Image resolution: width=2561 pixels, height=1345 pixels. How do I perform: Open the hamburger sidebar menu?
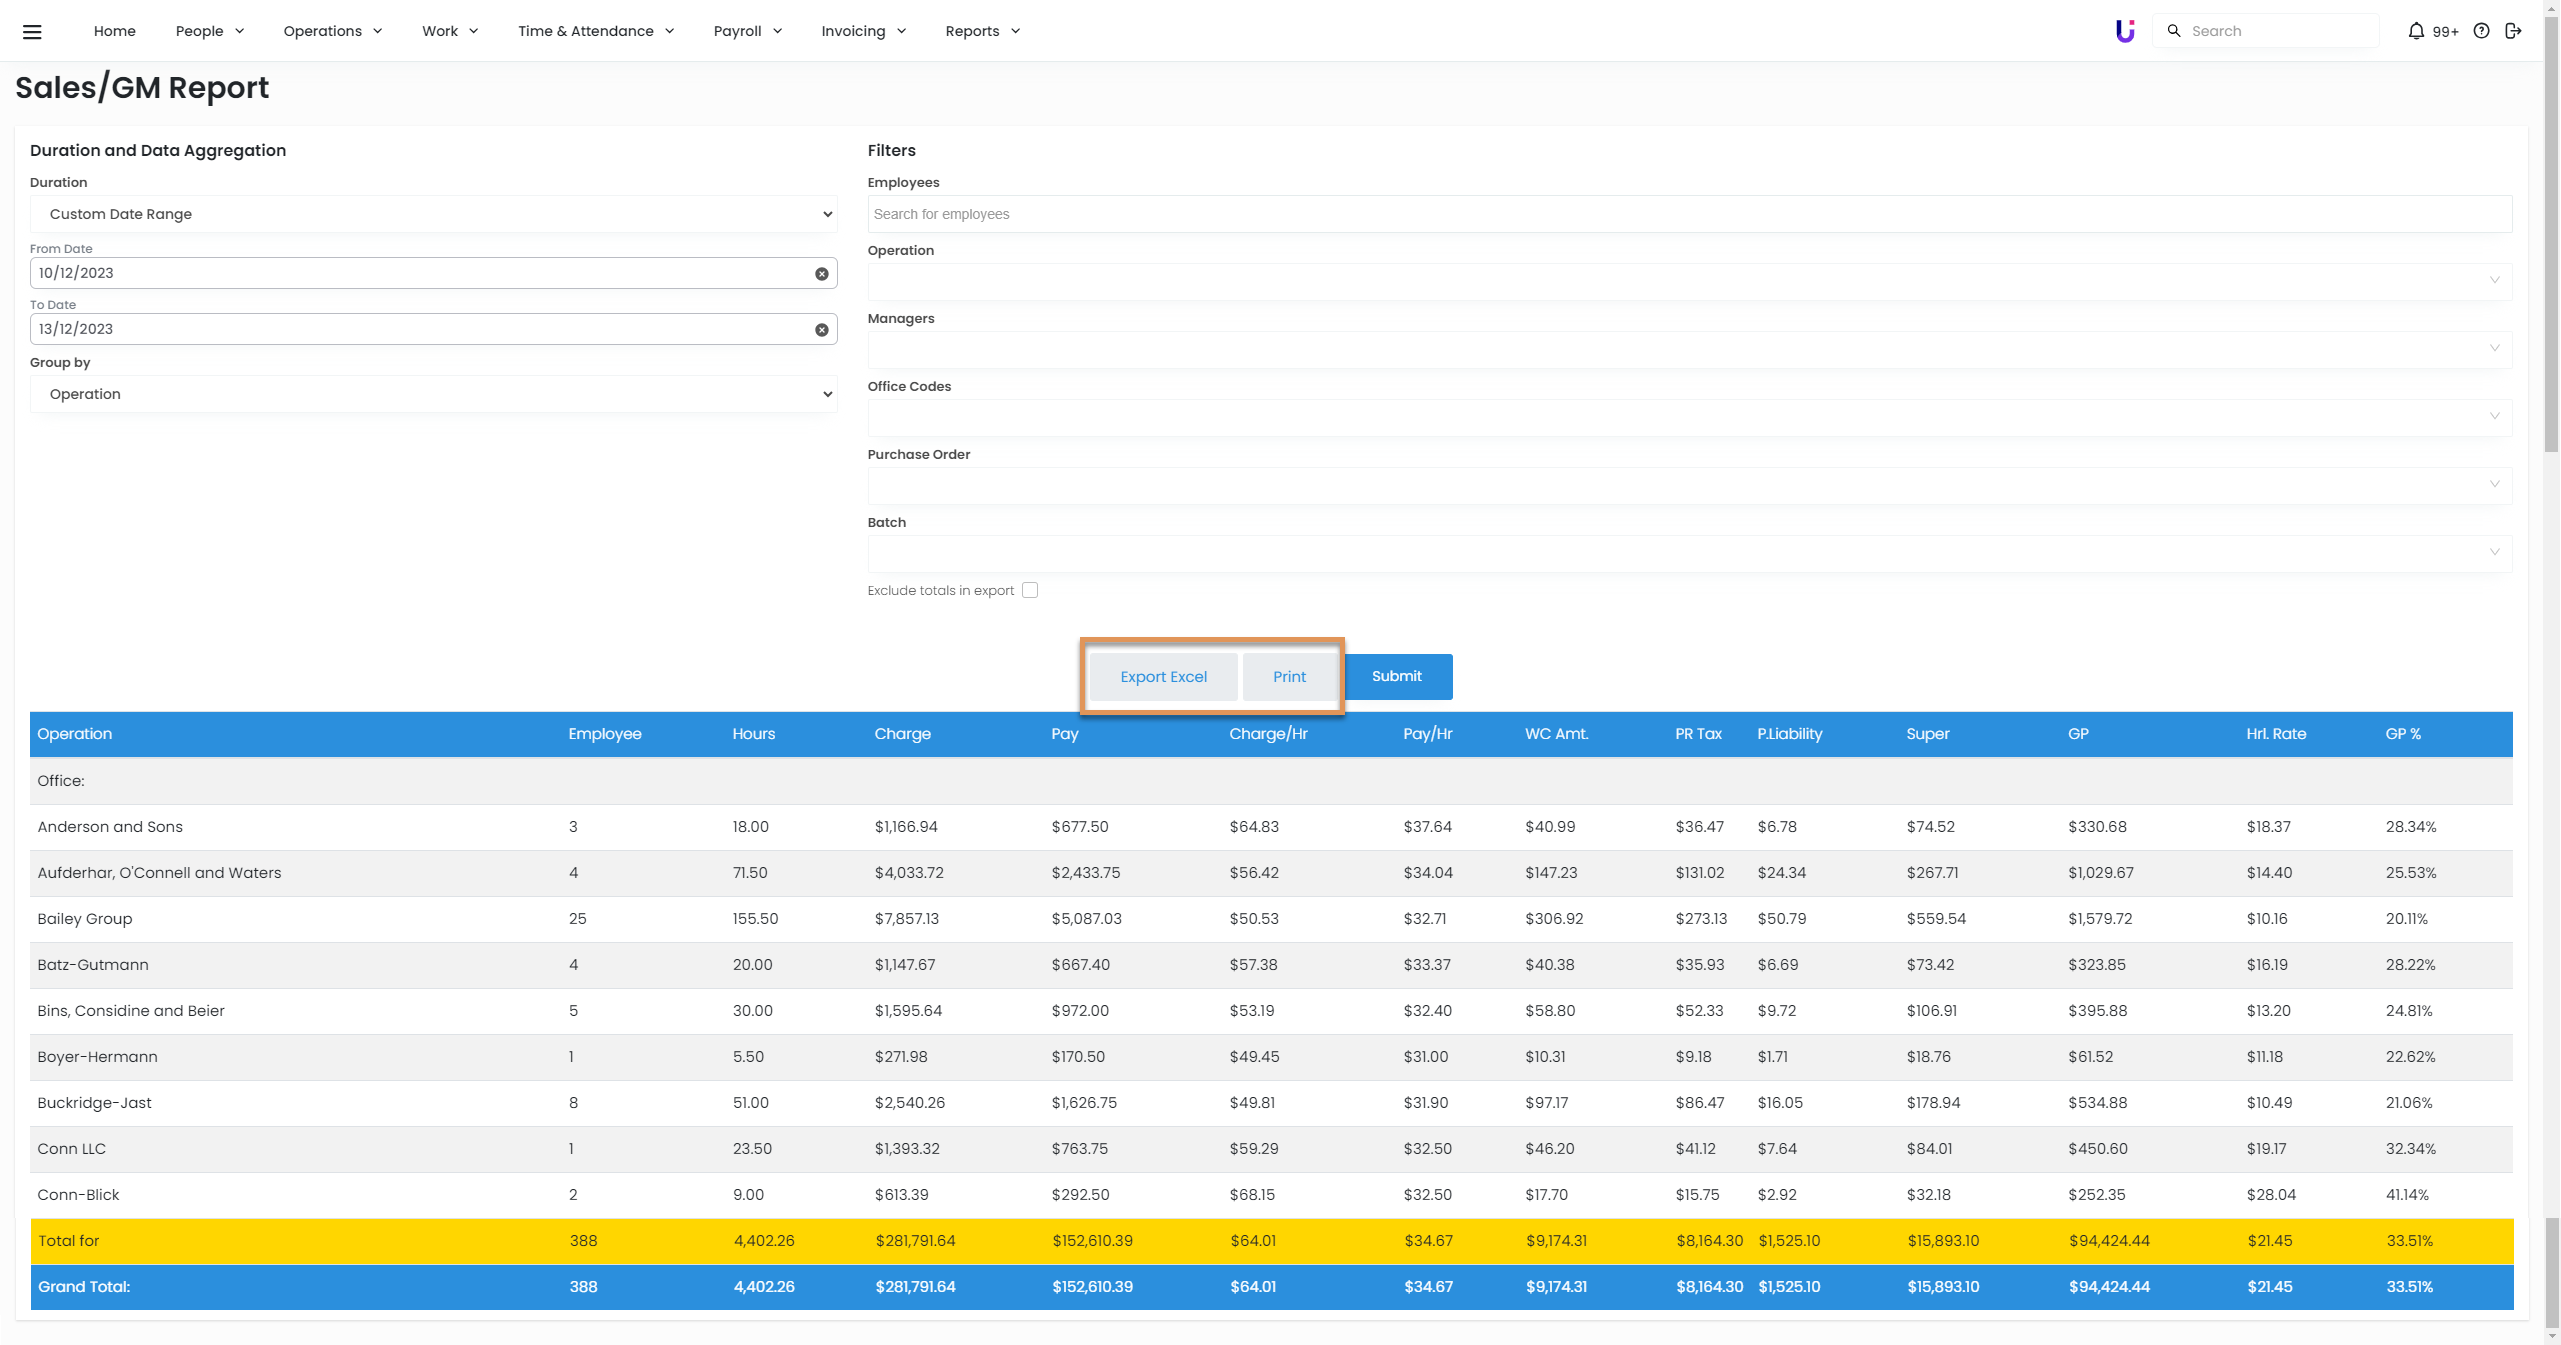pyautogui.click(x=32, y=31)
